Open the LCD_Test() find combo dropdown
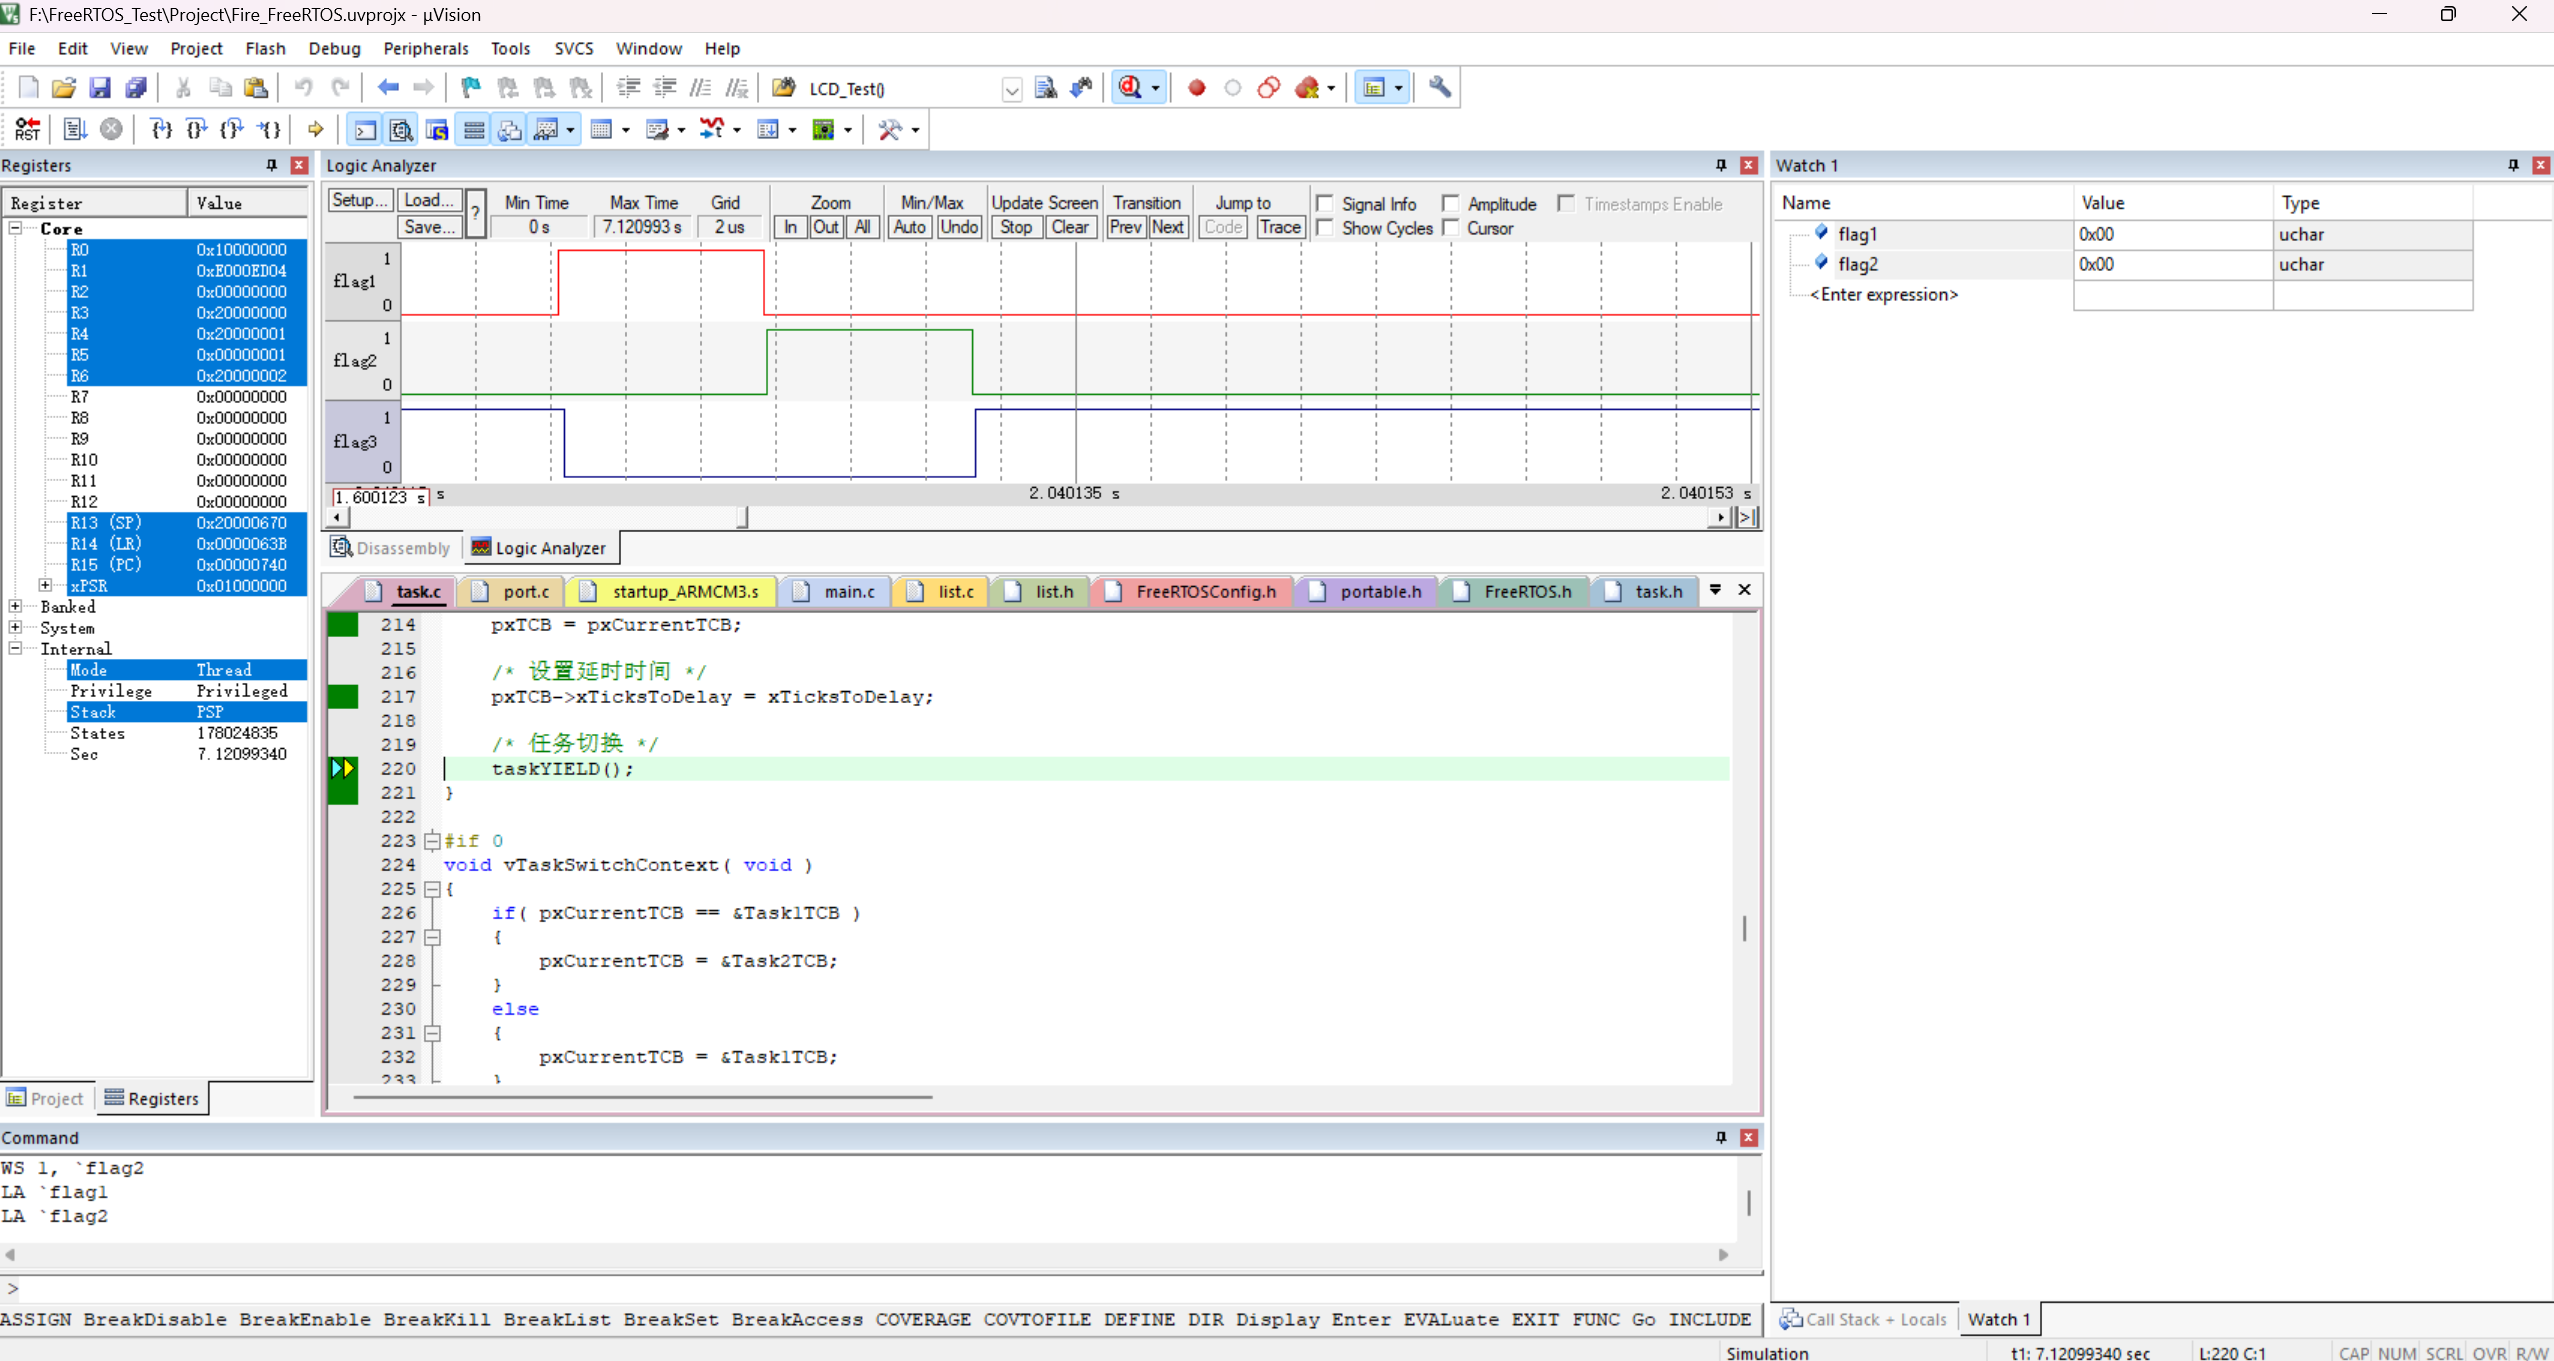2554x1361 pixels. click(x=1012, y=89)
